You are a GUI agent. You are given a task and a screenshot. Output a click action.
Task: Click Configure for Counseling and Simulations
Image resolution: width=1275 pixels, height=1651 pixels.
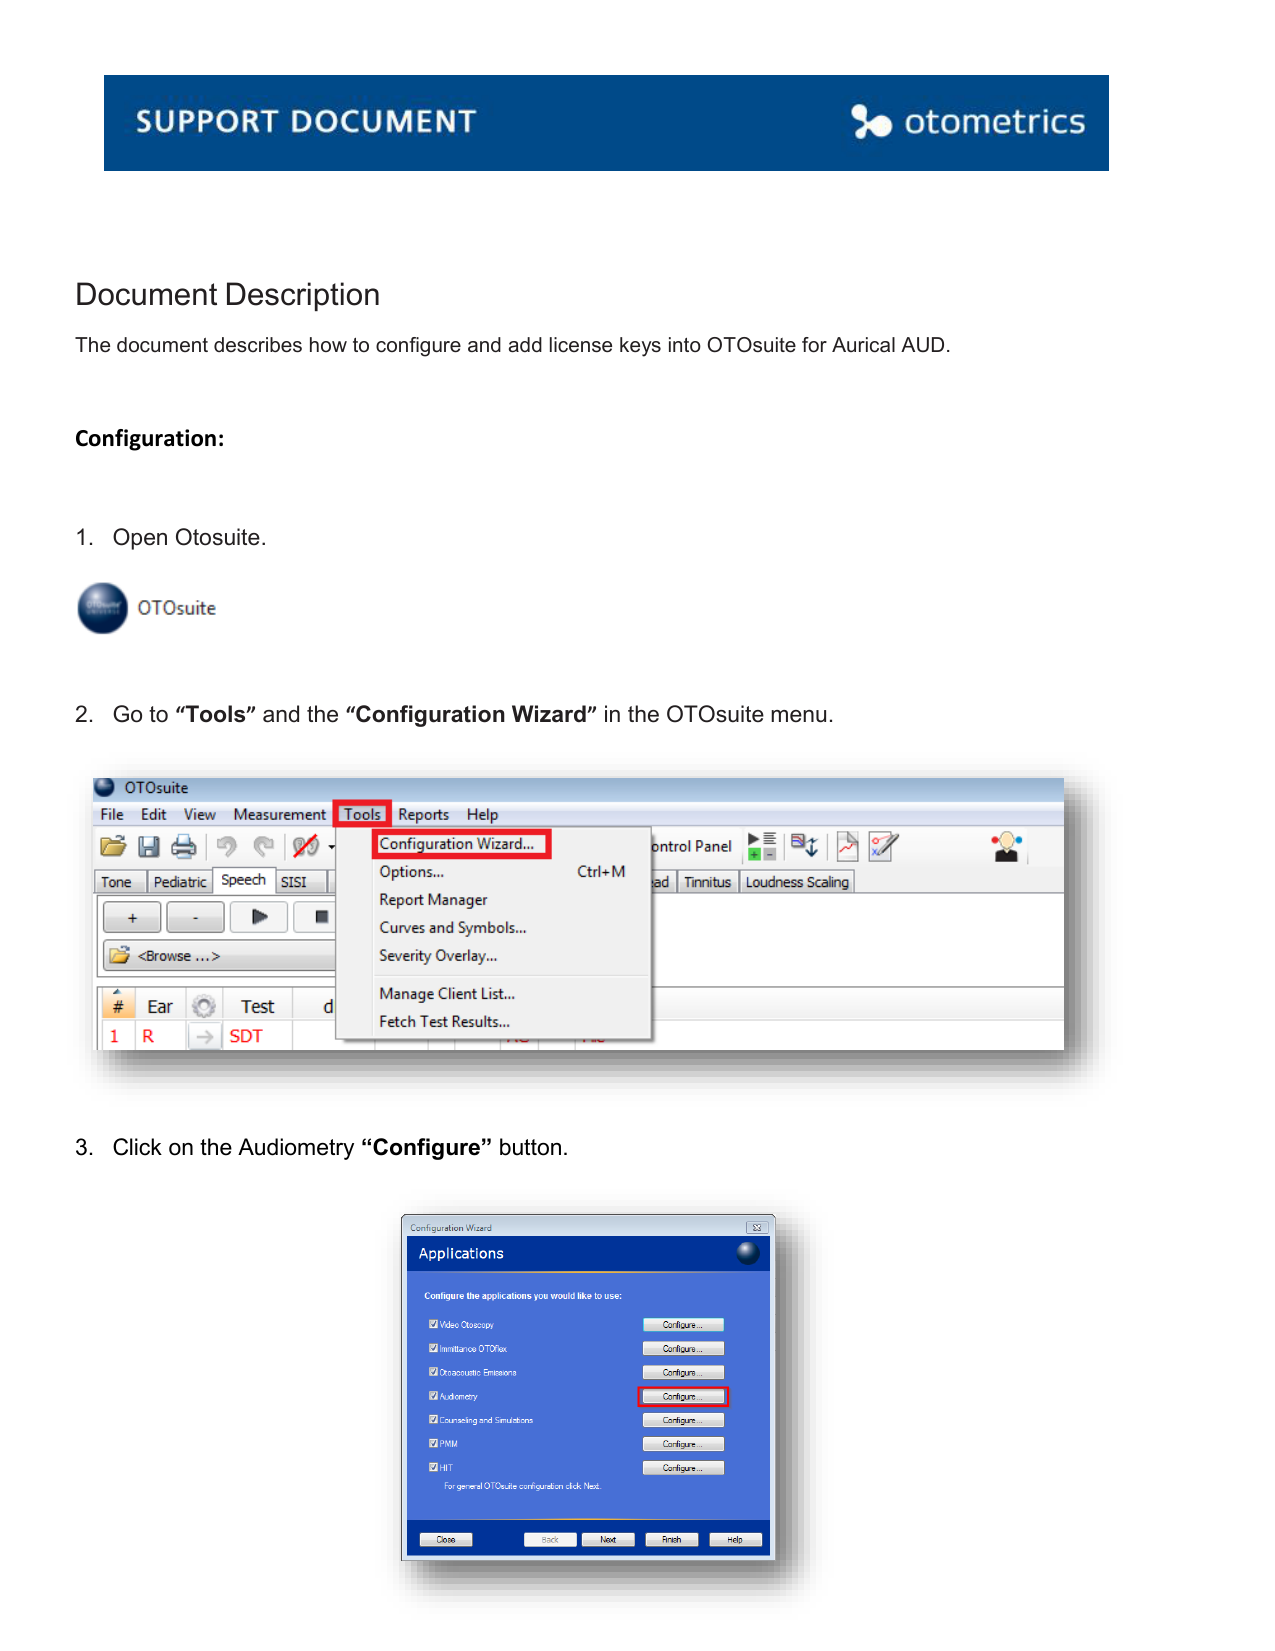683,1421
